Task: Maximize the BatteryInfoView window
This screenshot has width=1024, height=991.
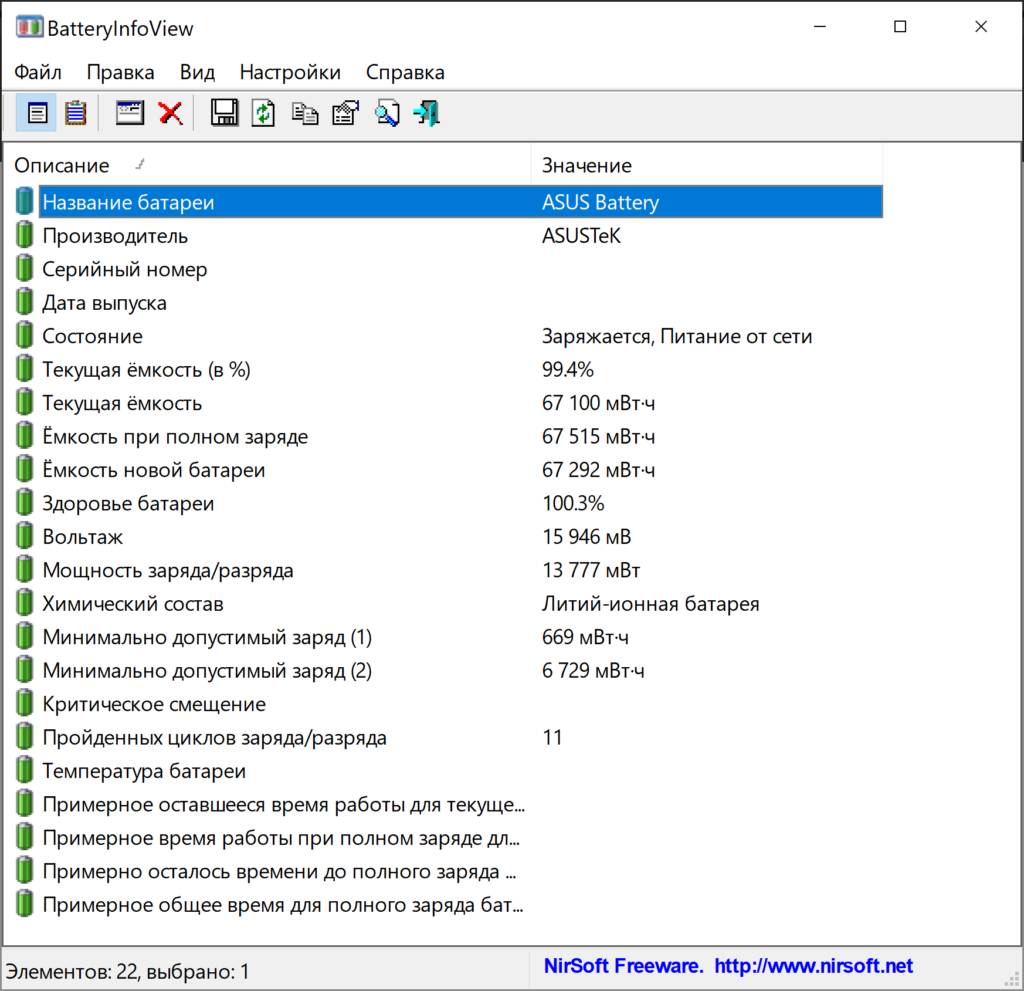Action: click(900, 27)
